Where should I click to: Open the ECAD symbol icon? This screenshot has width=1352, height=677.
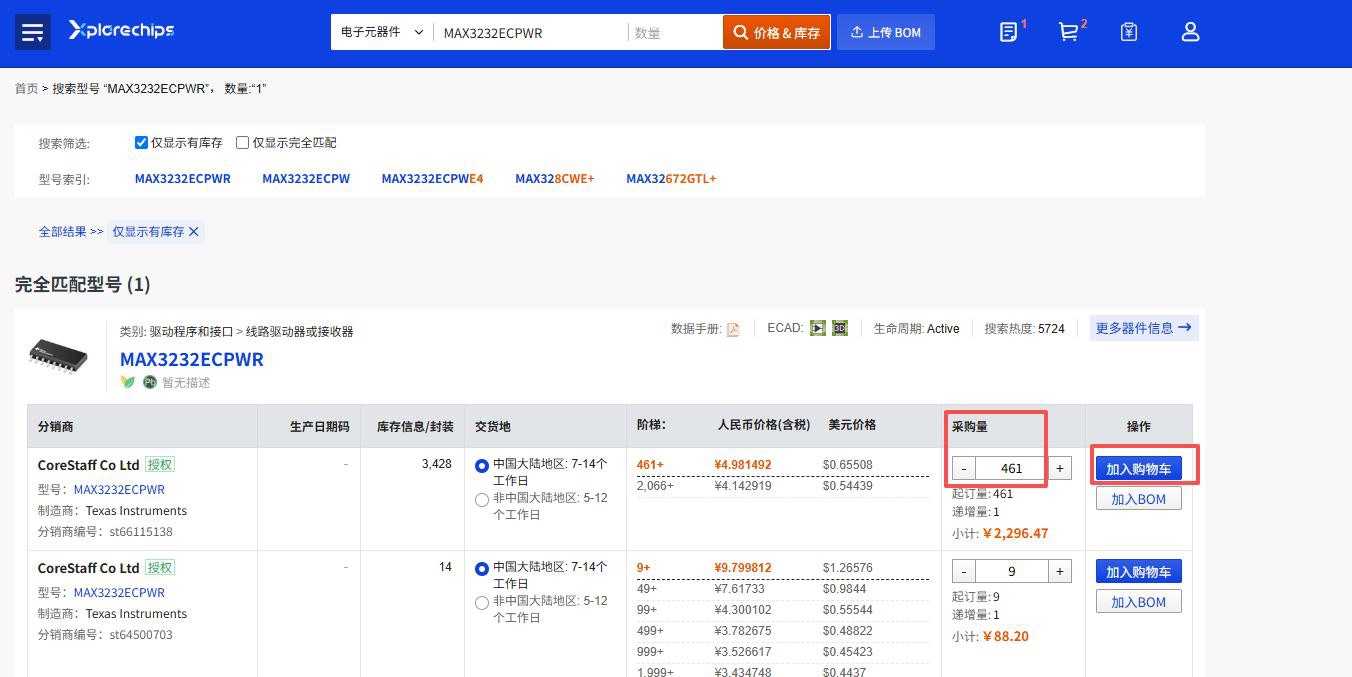click(x=818, y=328)
